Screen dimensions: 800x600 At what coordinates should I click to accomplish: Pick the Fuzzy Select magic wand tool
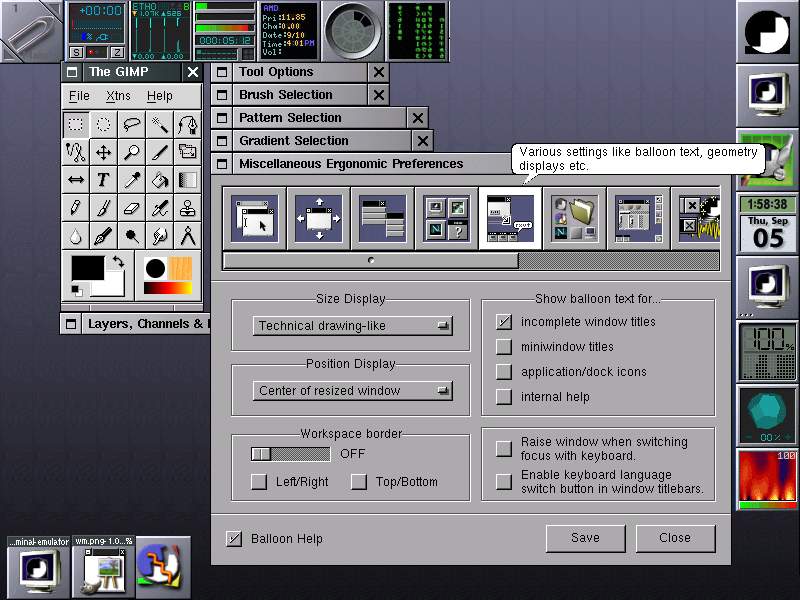point(160,124)
